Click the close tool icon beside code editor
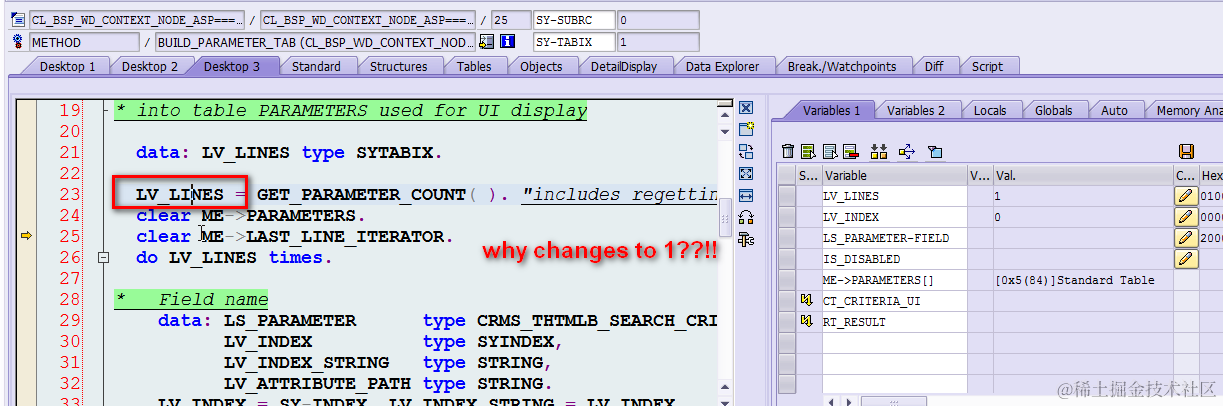This screenshot has width=1223, height=406. 745,108
